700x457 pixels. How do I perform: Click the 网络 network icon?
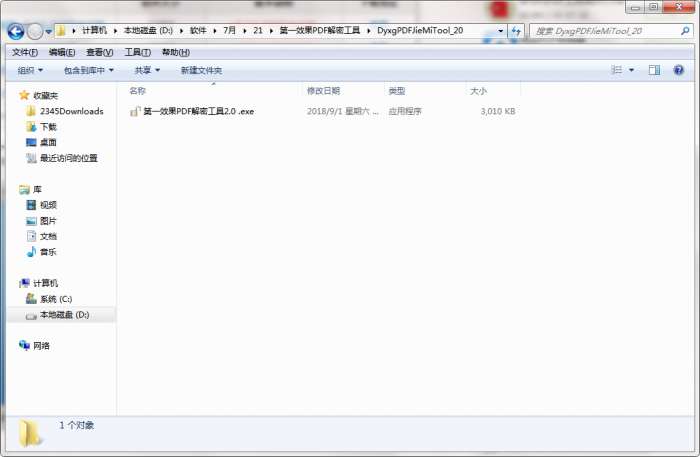pos(24,345)
